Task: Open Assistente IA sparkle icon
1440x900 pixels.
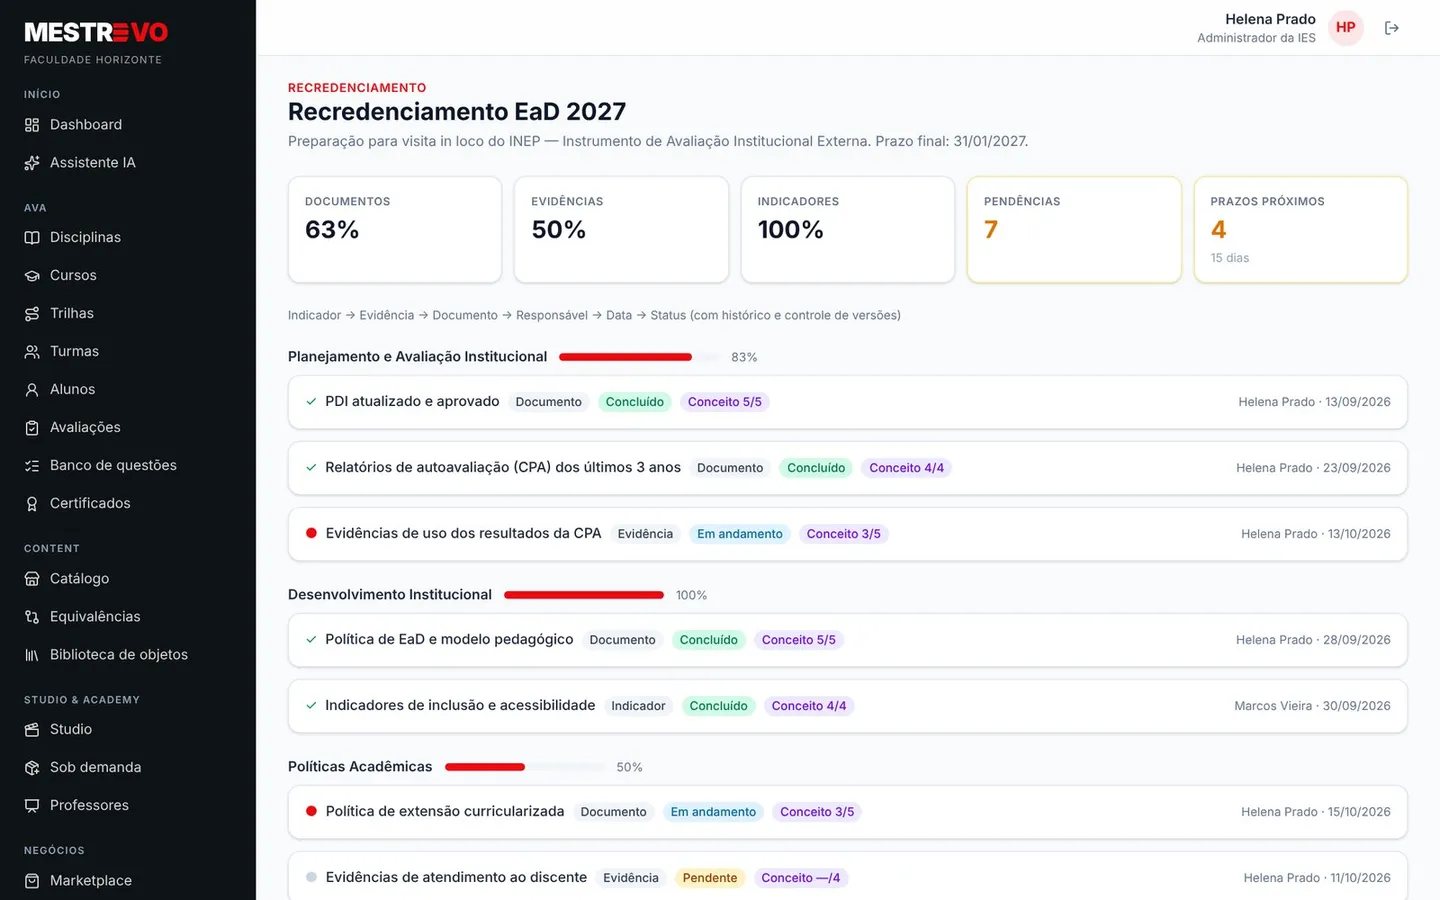Action: [32, 163]
